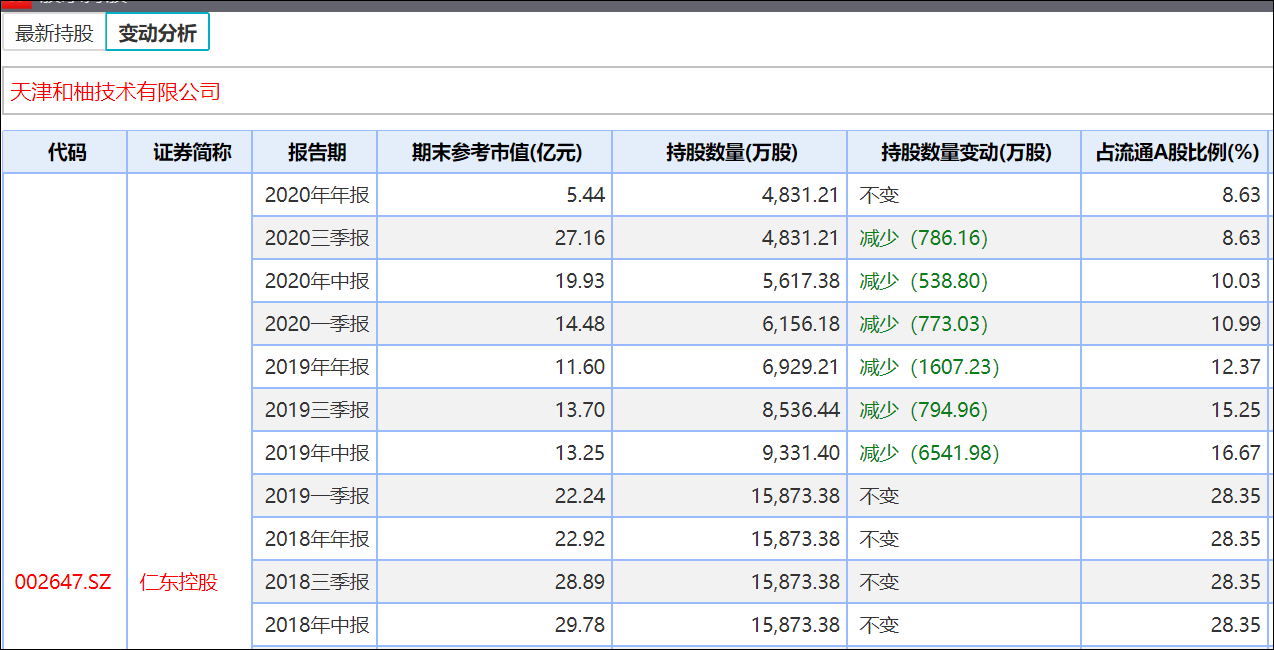
Task: Click the 证券简称 column header
Action: coord(192,152)
